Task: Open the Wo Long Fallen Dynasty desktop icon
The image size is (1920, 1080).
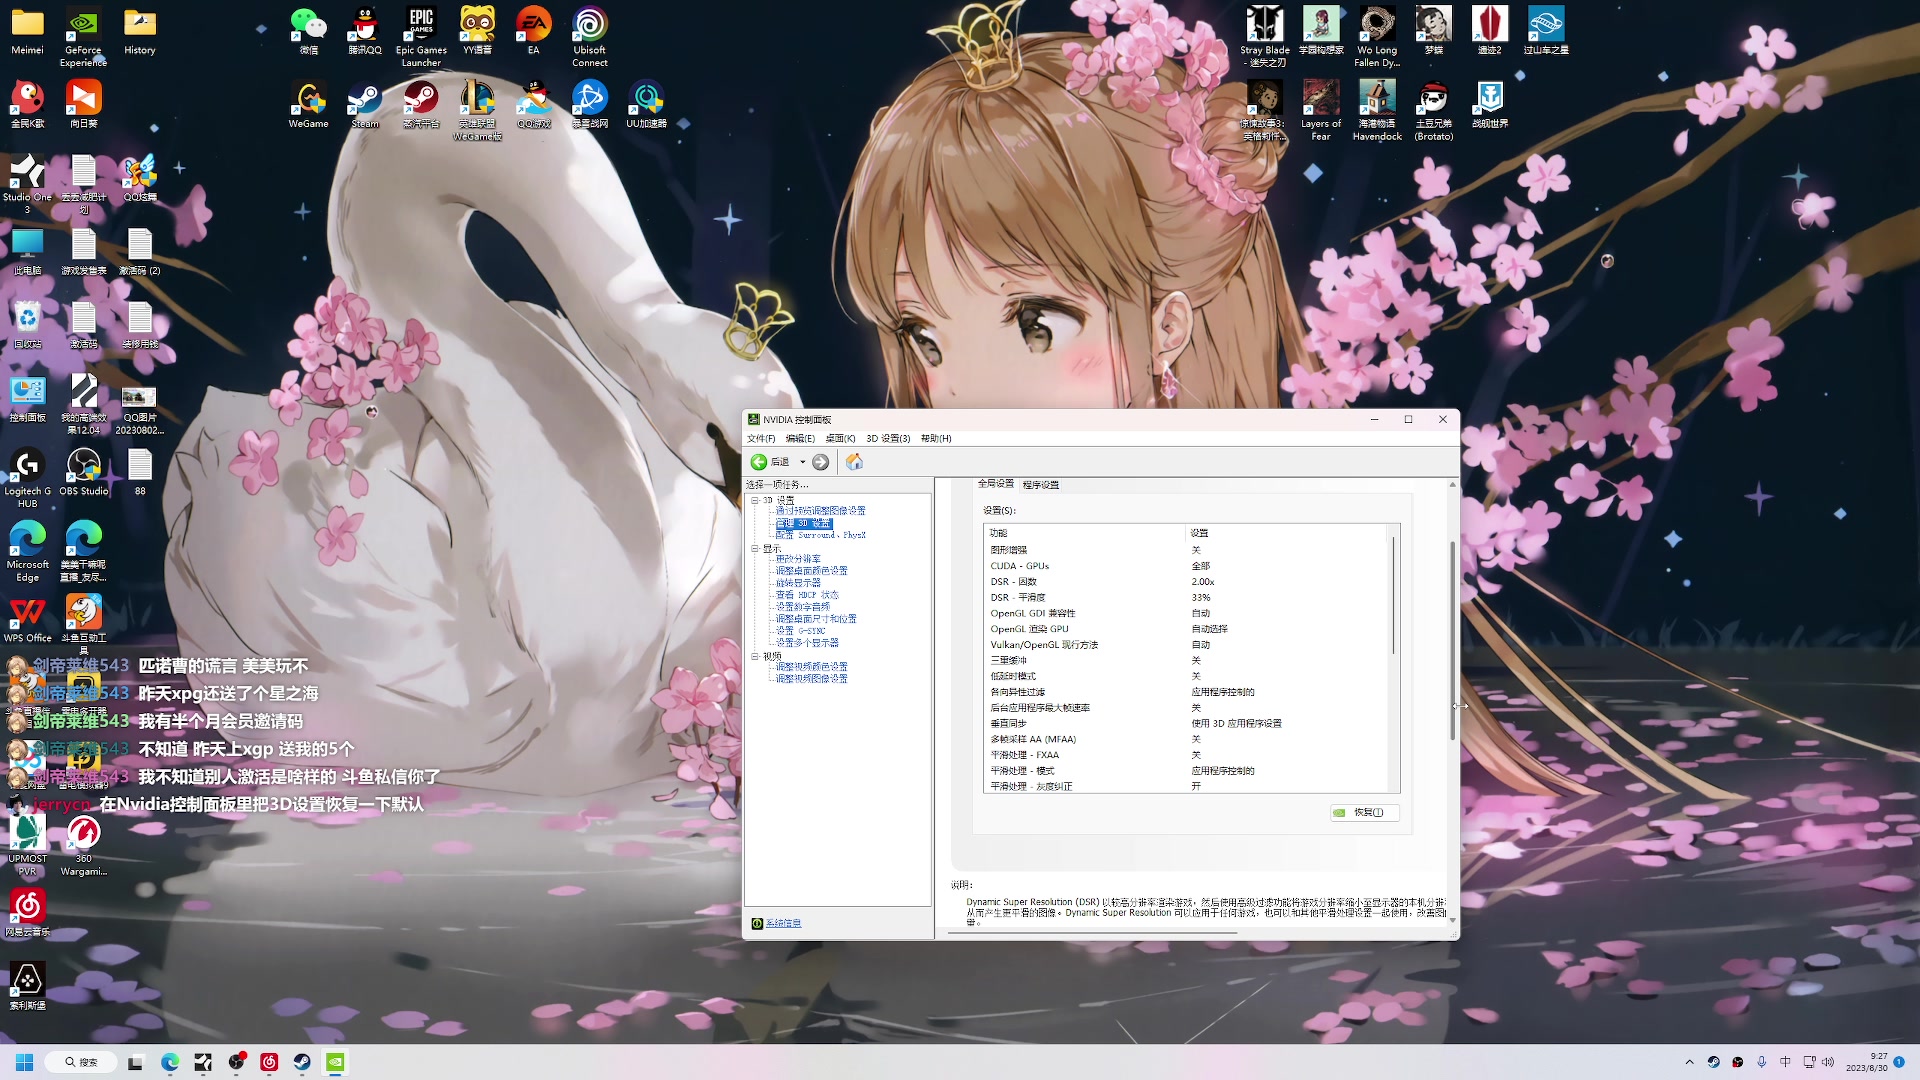Action: [1377, 37]
